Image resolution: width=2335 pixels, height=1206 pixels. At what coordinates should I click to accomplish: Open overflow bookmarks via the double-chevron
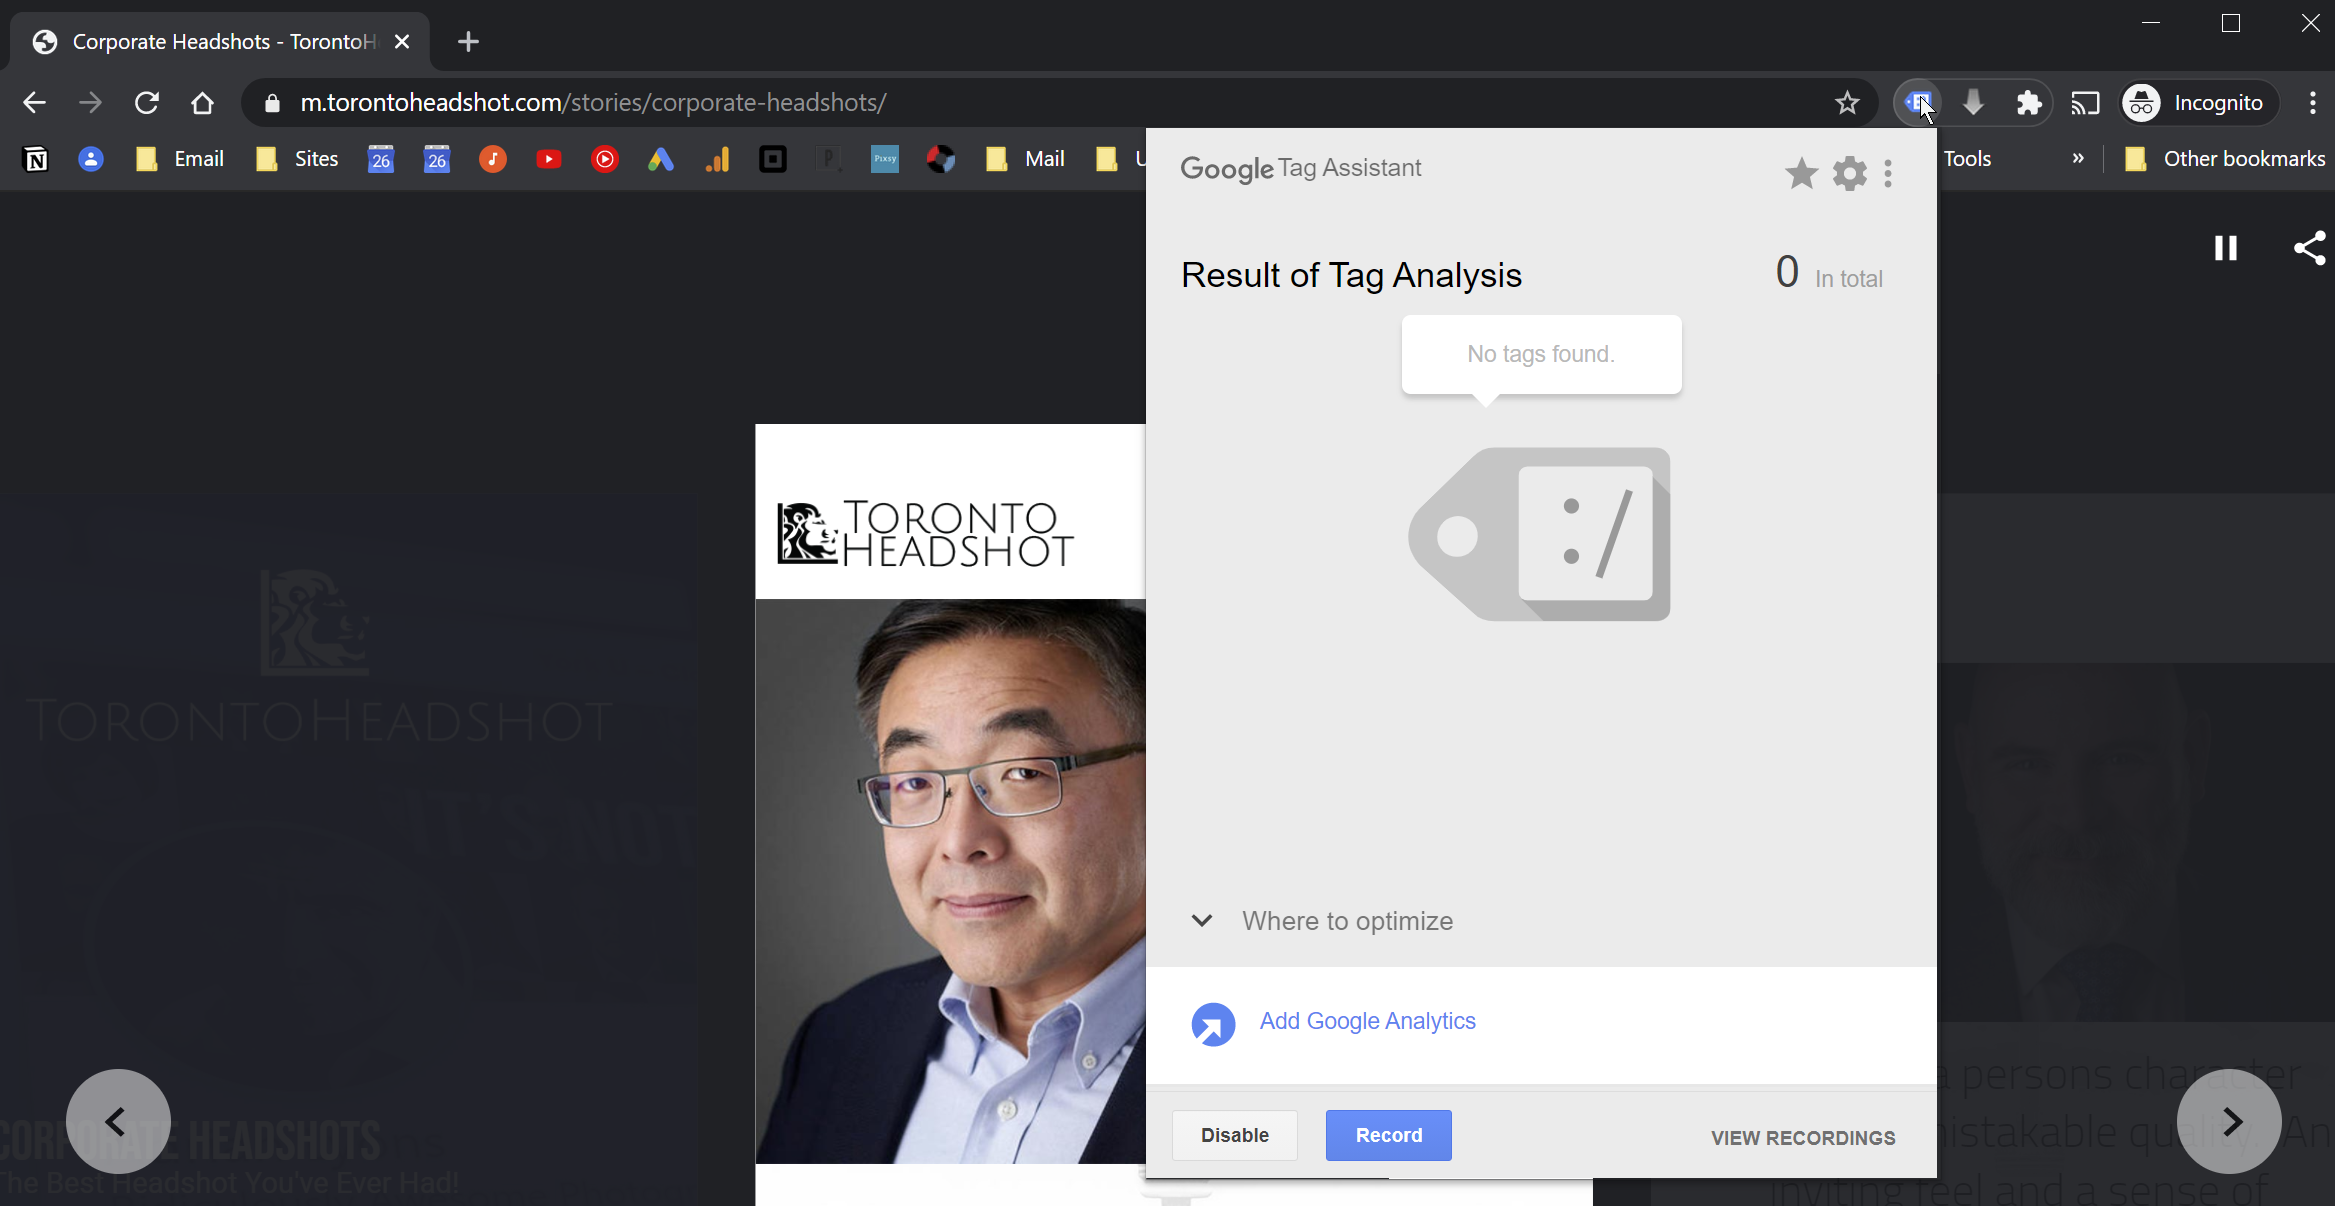click(2077, 158)
